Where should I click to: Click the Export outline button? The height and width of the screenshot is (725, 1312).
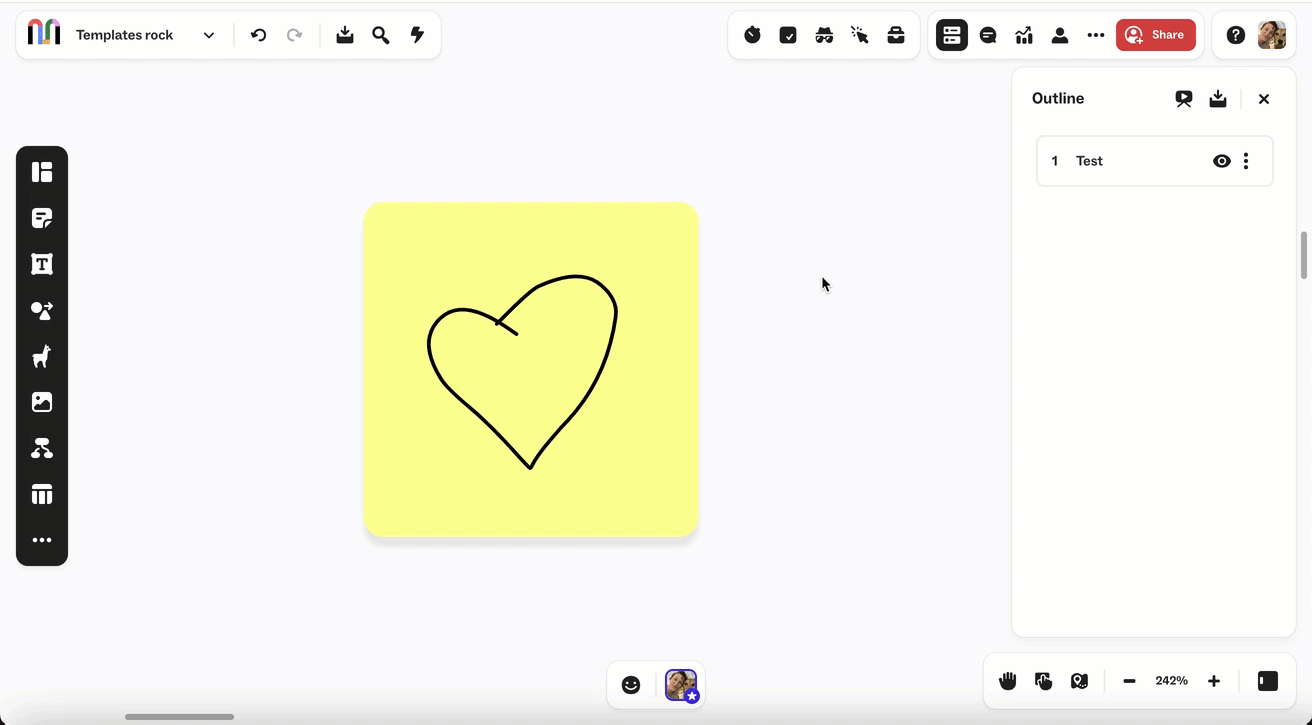(1218, 98)
